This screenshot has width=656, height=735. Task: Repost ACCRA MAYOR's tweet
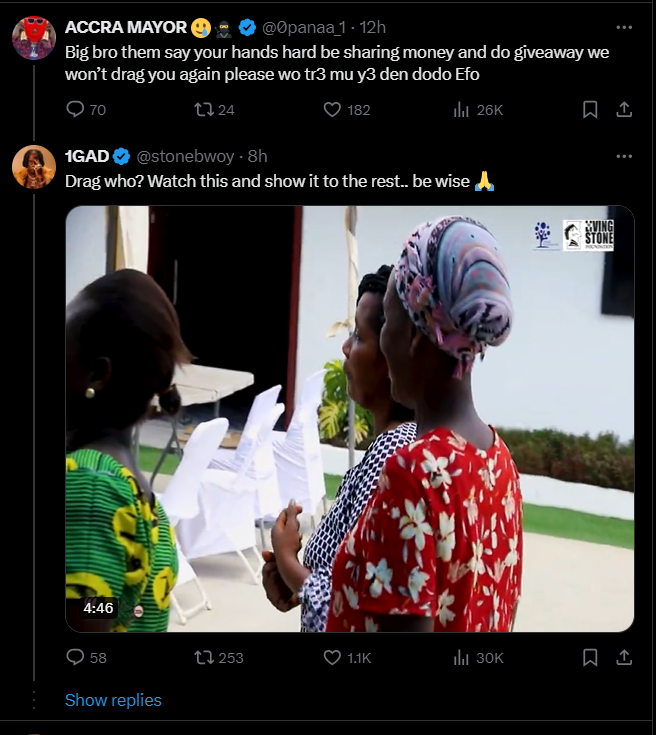coord(204,109)
